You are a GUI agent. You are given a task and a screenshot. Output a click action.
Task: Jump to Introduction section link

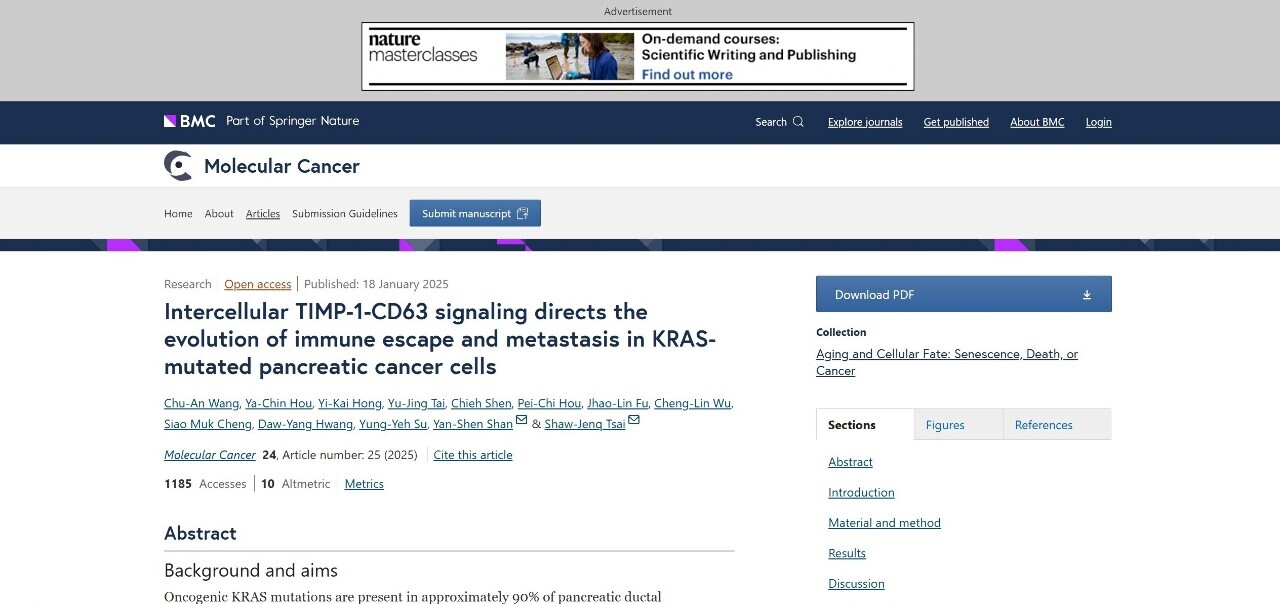pyautogui.click(x=861, y=492)
